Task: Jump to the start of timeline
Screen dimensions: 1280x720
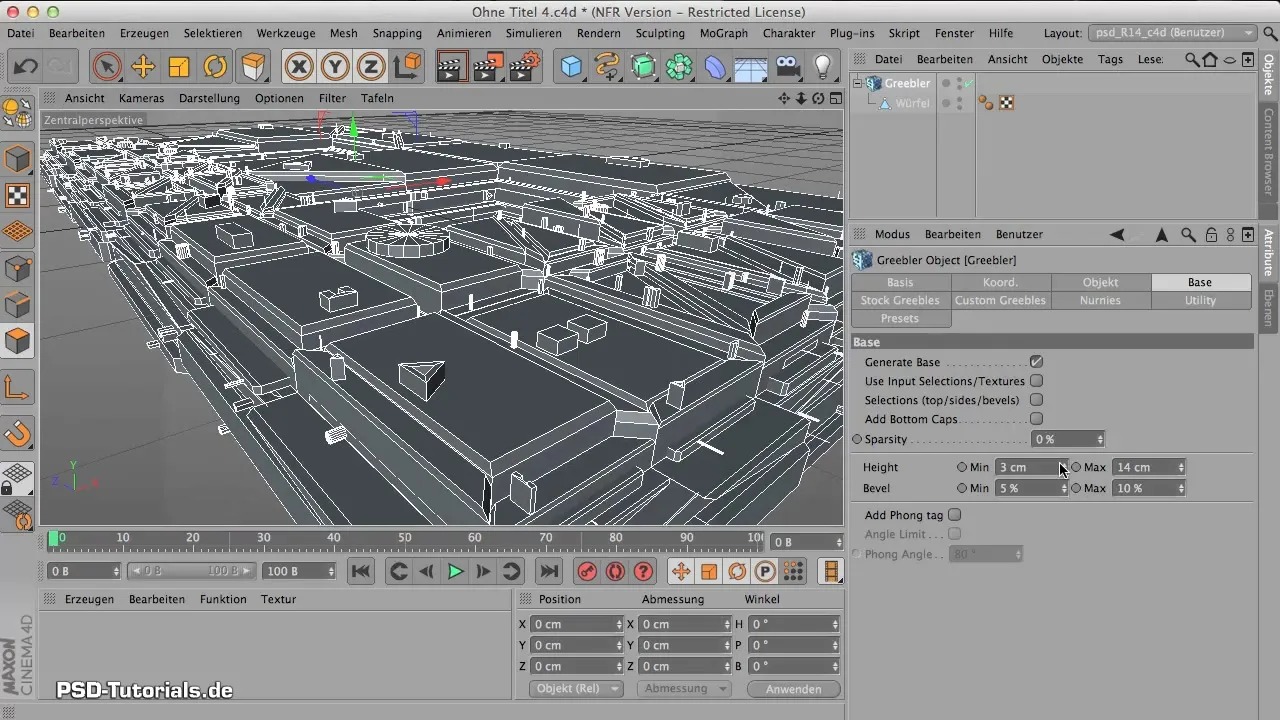Action: click(361, 572)
